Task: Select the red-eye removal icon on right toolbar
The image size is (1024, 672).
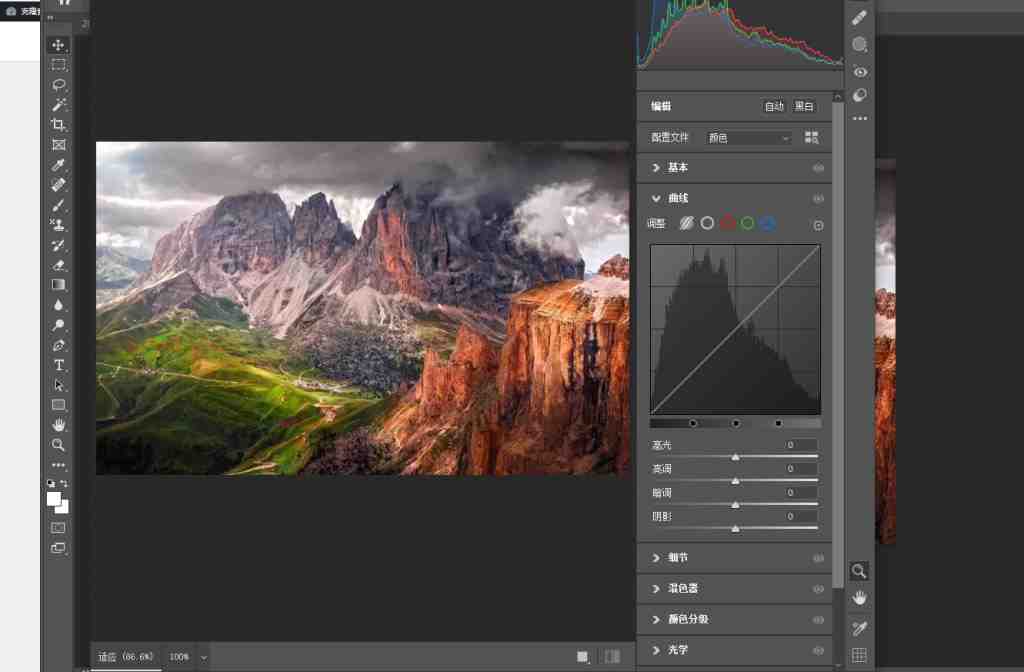Action: click(x=859, y=71)
